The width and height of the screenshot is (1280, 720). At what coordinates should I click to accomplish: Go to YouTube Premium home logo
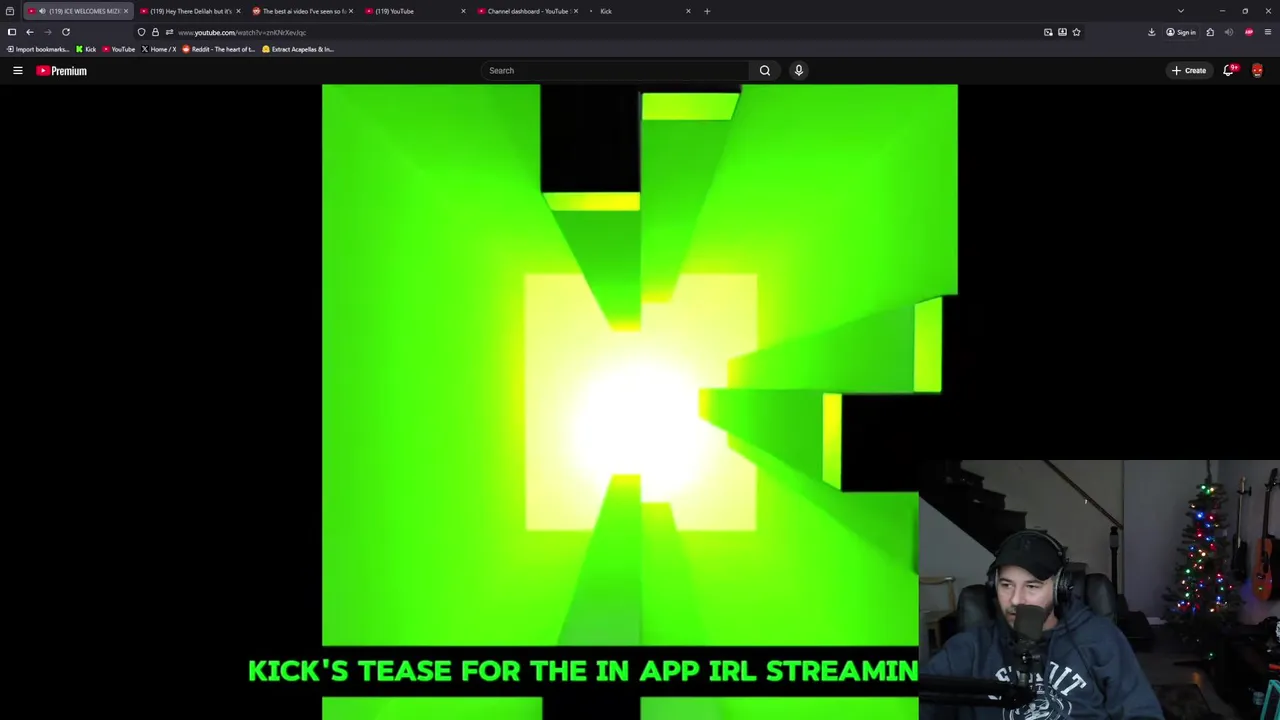pyautogui.click(x=62, y=70)
